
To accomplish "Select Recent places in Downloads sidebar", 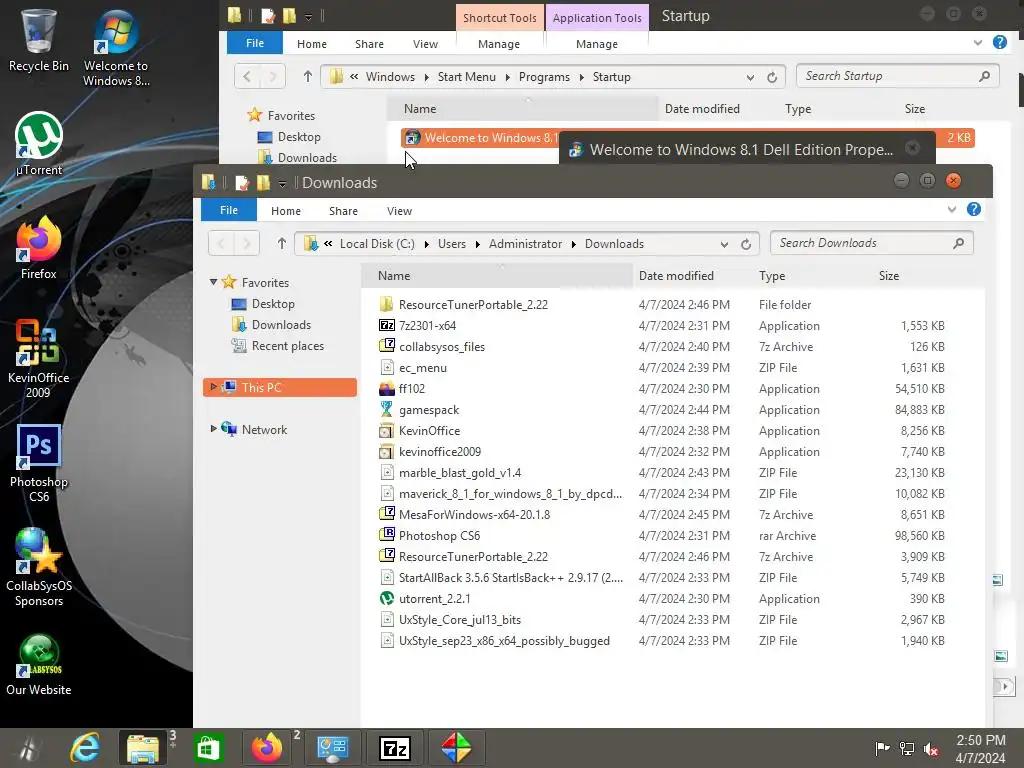I will click(278, 345).
